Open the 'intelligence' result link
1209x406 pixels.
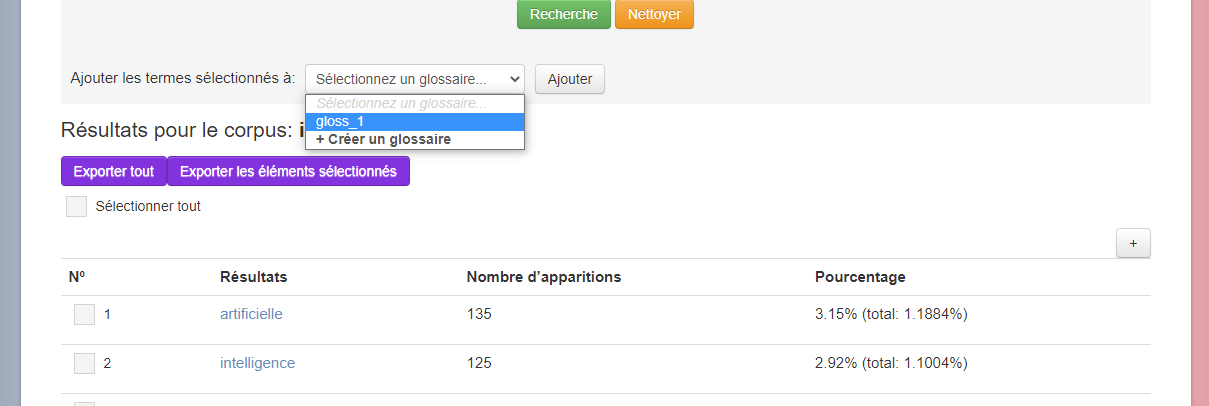coord(257,363)
